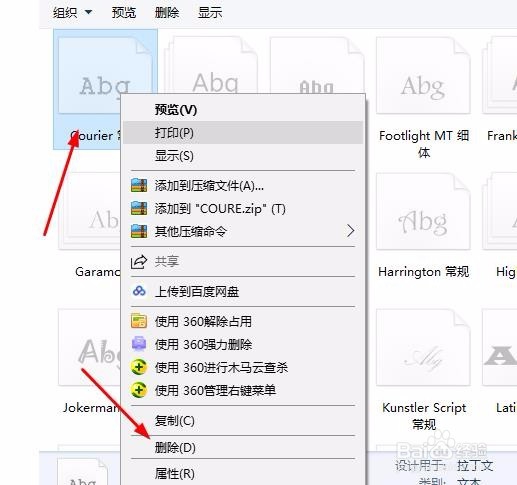Click the archive icon beside 其他压缩命令
This screenshot has width=517, height=485.
139,231
